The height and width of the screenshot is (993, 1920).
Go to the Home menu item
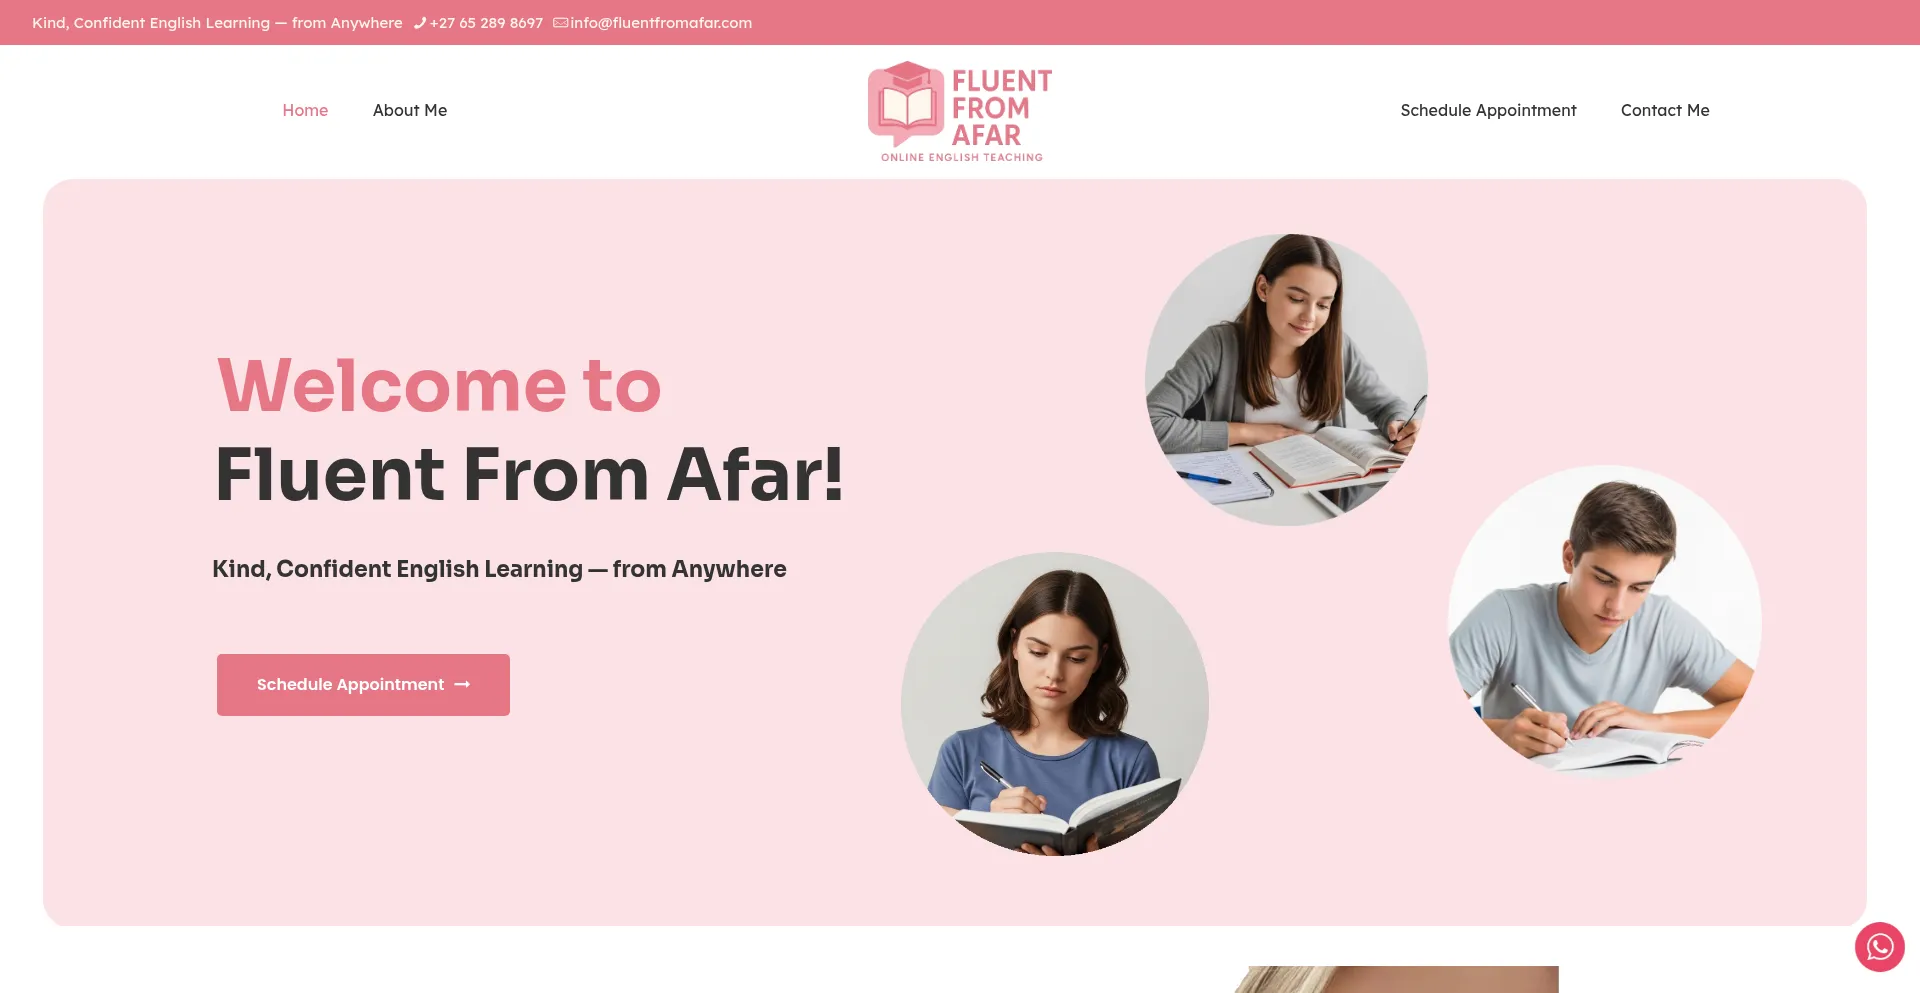[305, 110]
